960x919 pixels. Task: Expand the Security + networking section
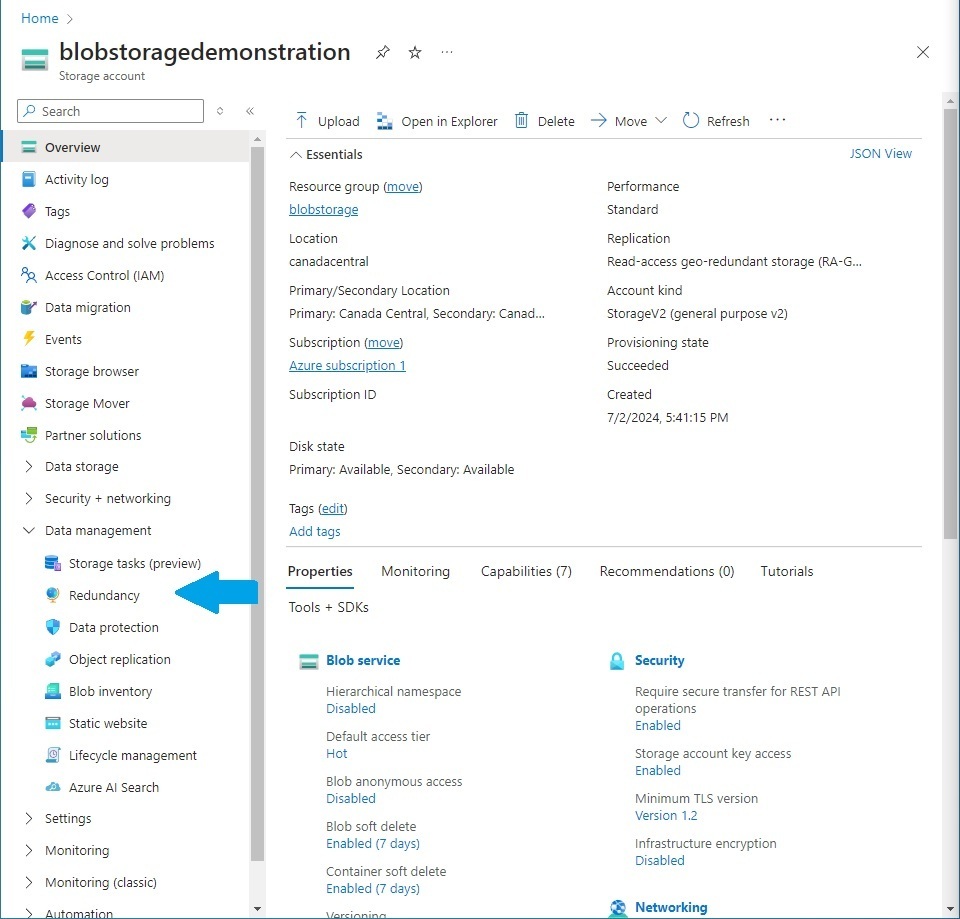click(x=28, y=498)
